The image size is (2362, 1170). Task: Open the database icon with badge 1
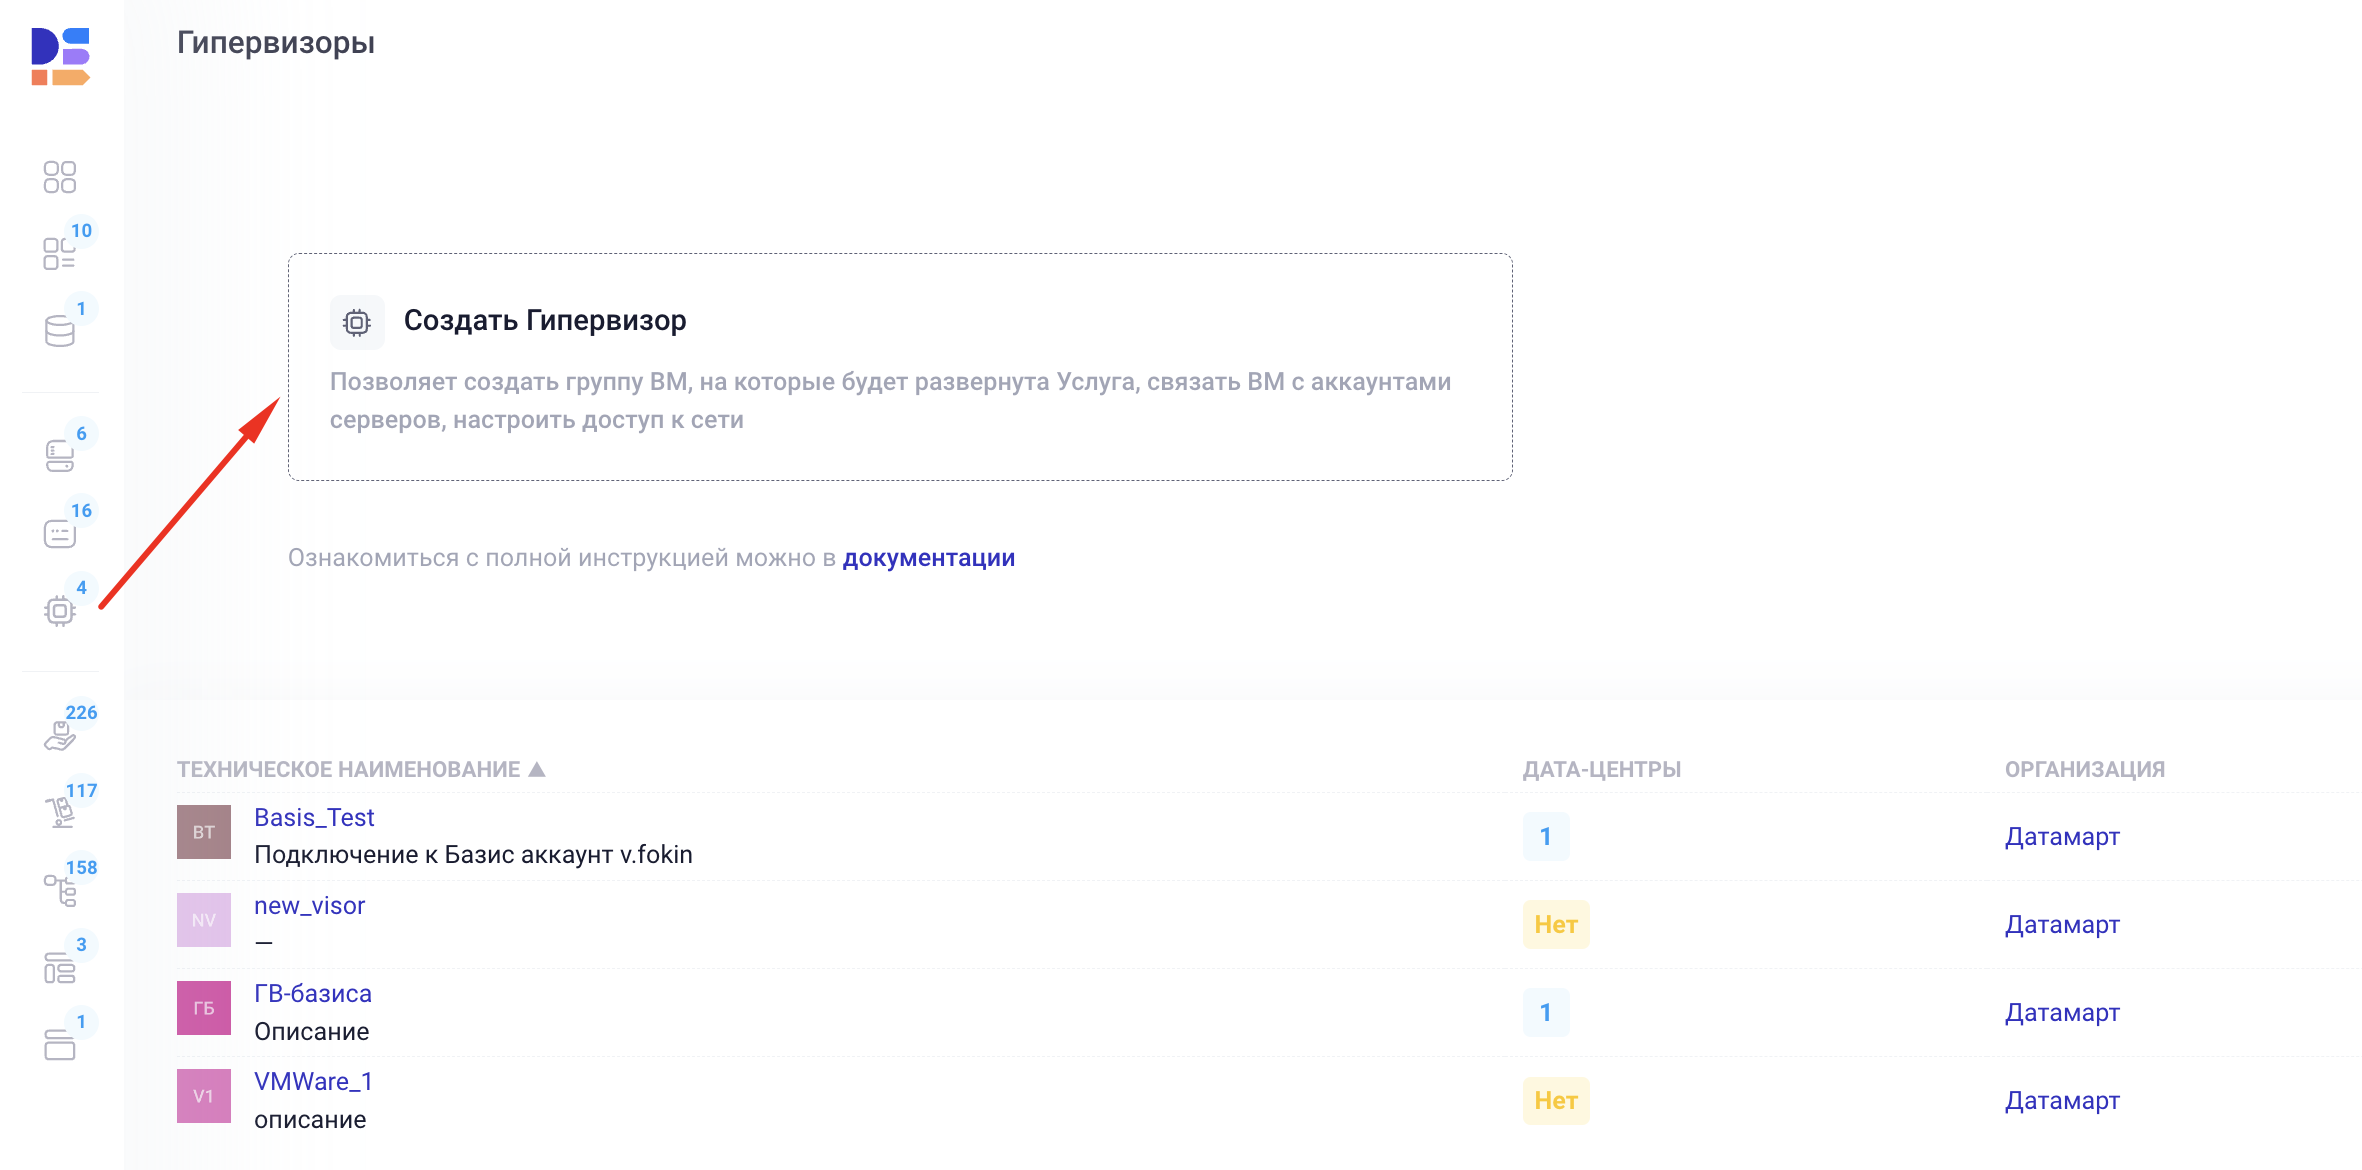pos(60,331)
